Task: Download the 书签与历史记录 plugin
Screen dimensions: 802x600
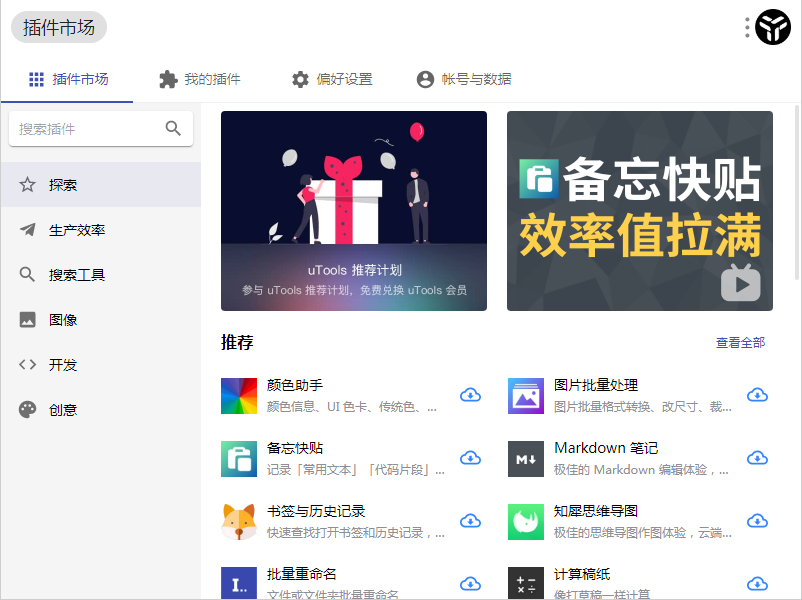Action: point(470,521)
